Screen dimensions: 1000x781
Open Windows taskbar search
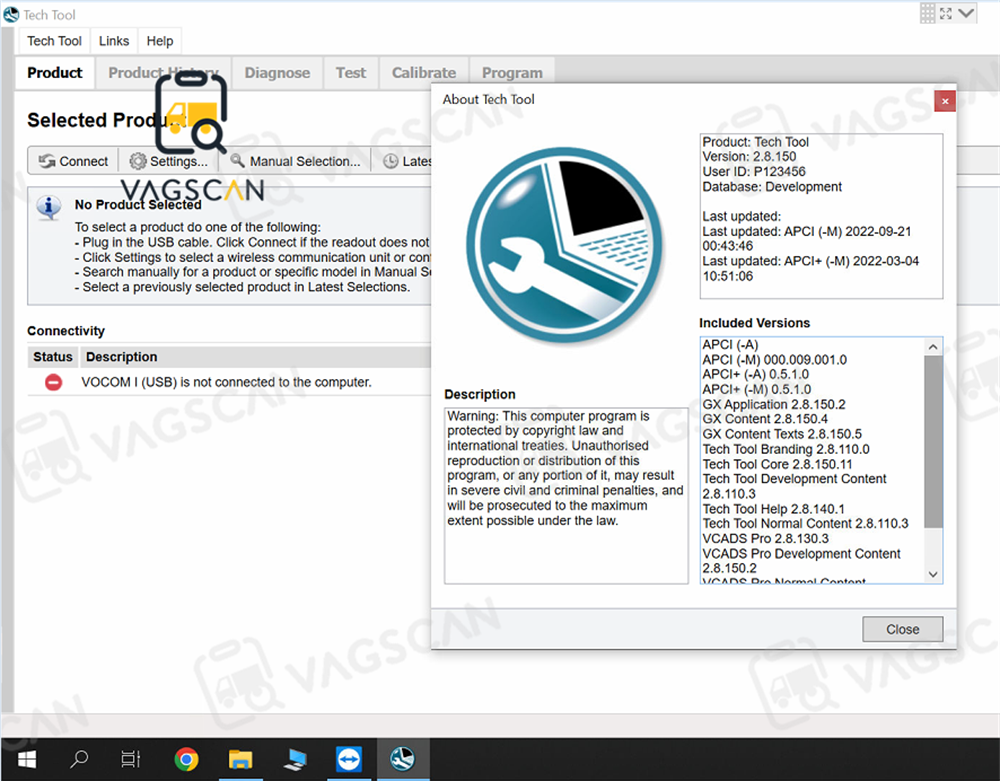[79, 759]
